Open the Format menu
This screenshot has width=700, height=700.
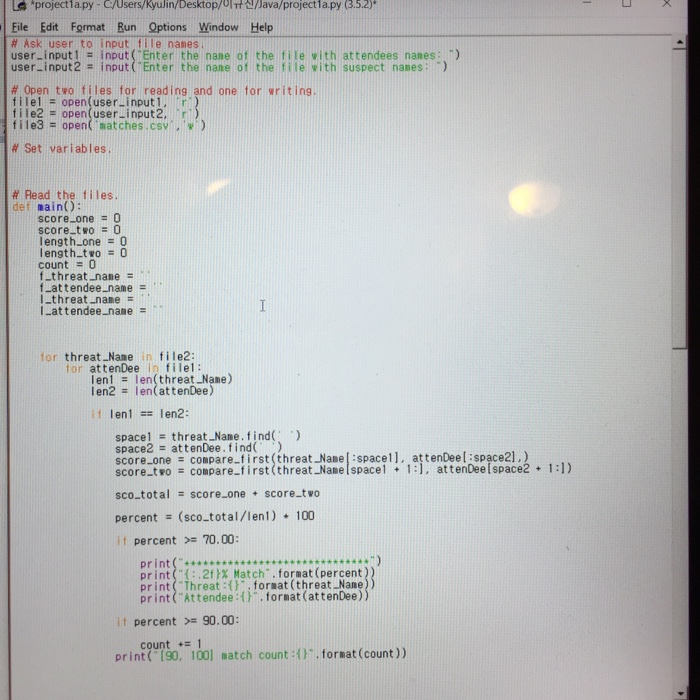[x=88, y=27]
